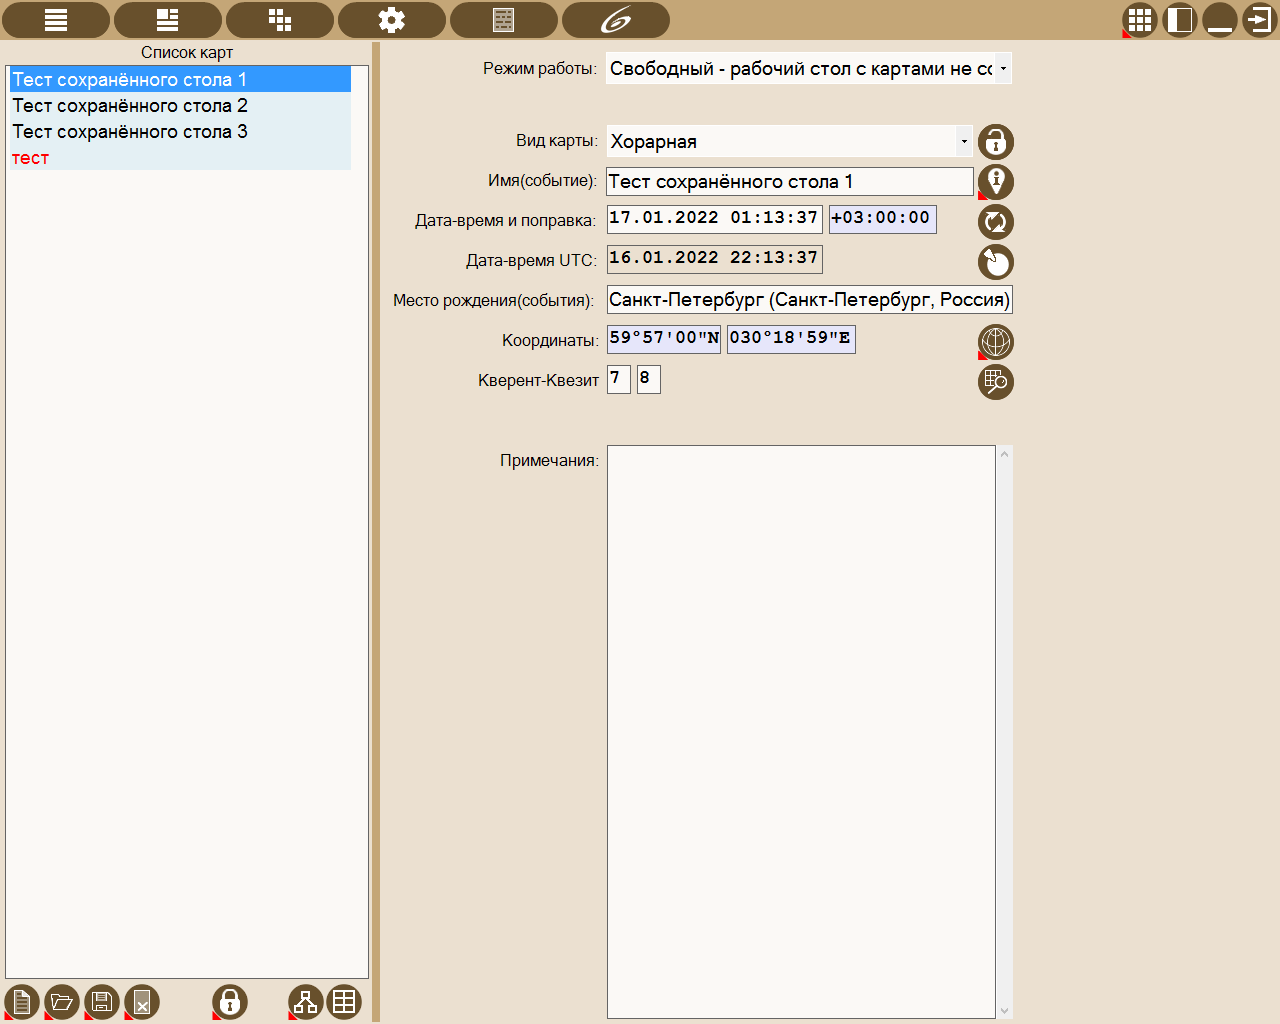Switch to the list view tab
Image resolution: width=1280 pixels, height=1024 pixels.
coord(56,20)
